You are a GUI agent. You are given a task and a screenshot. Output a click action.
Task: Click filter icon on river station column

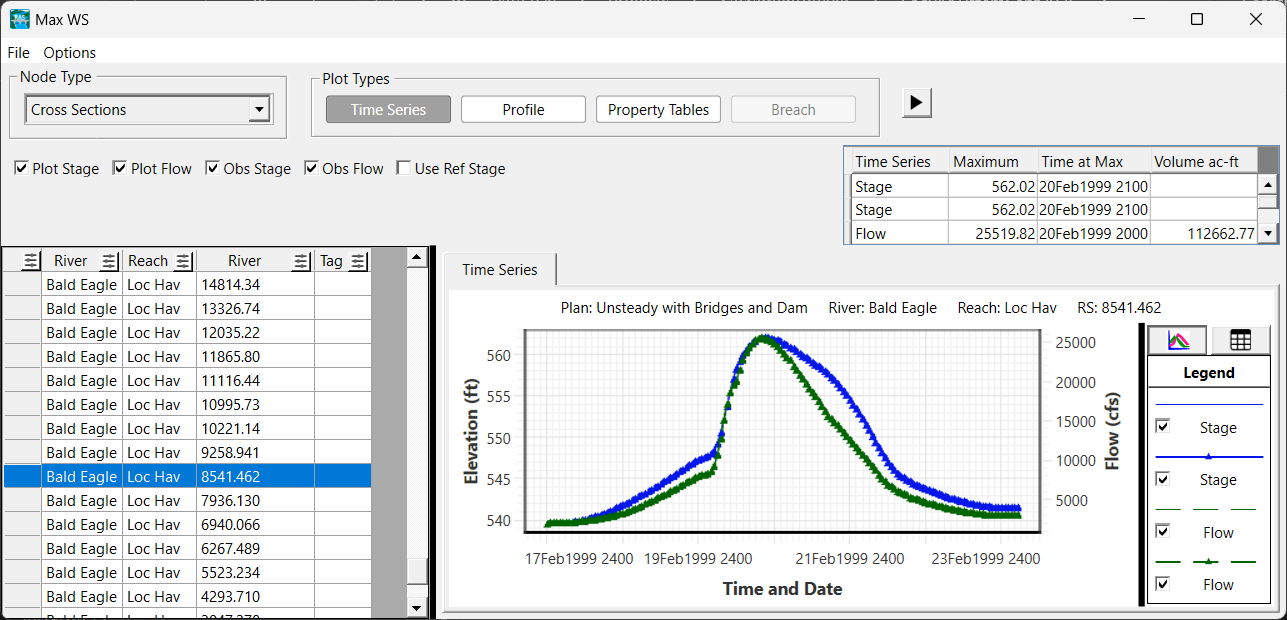pos(301,261)
